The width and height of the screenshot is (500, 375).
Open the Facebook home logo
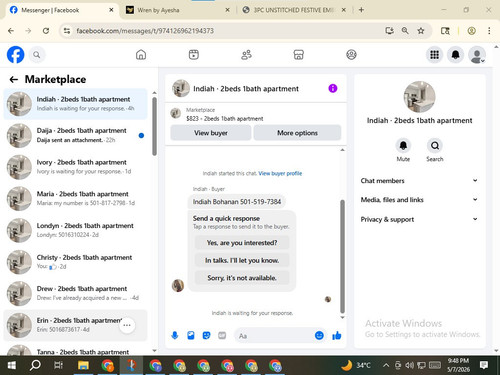(15, 55)
